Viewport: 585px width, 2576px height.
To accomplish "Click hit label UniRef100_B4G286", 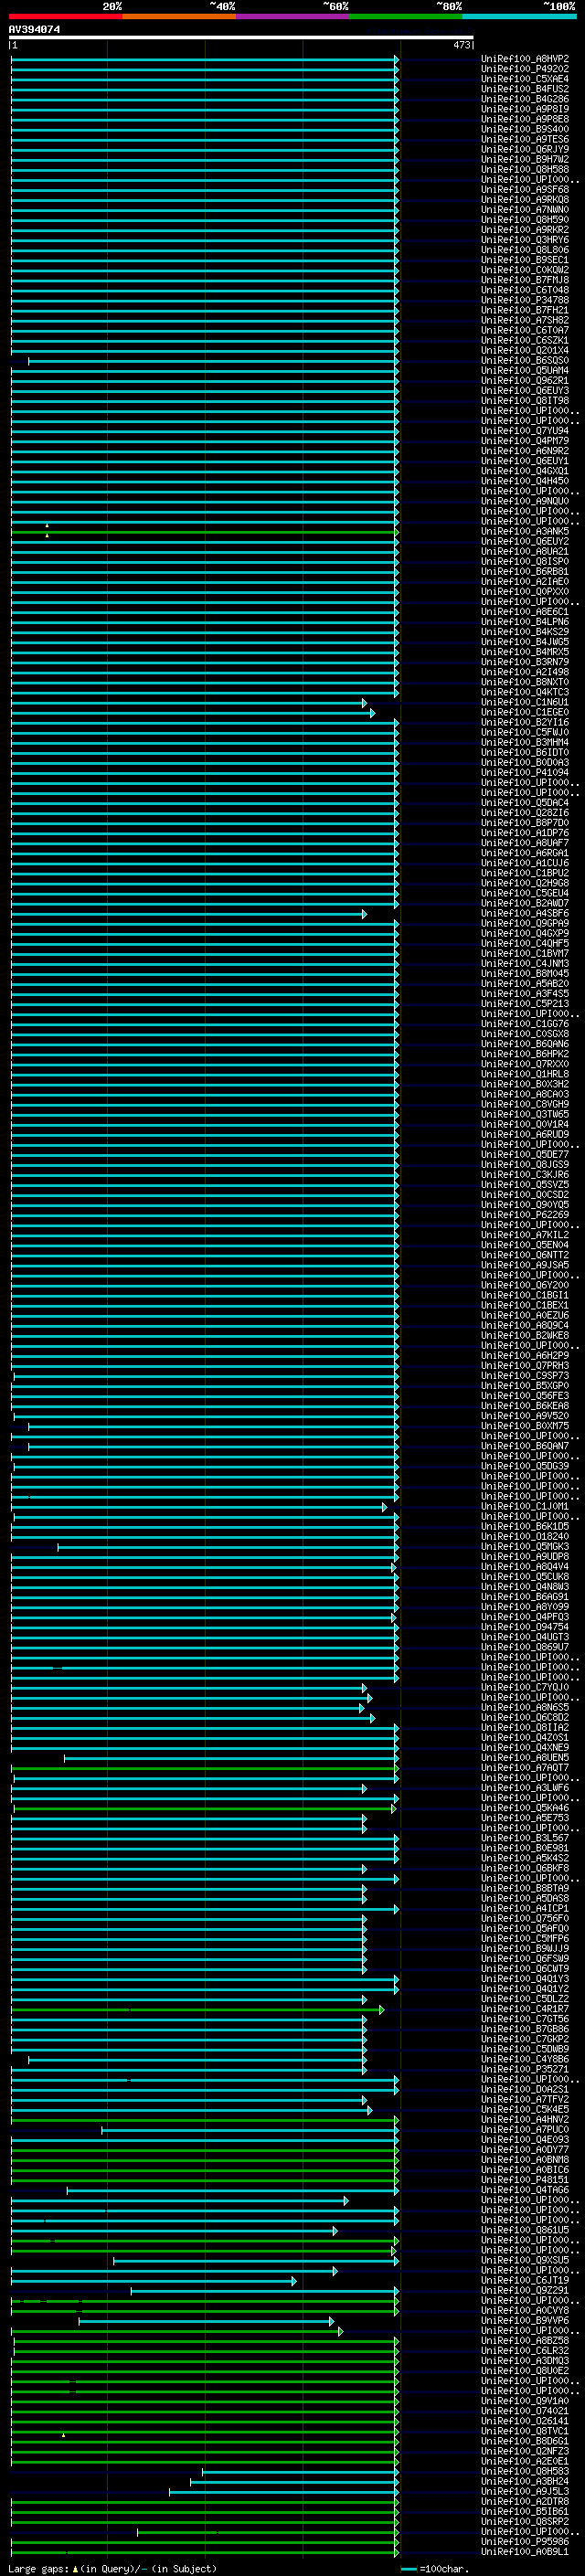I will 525,99.
